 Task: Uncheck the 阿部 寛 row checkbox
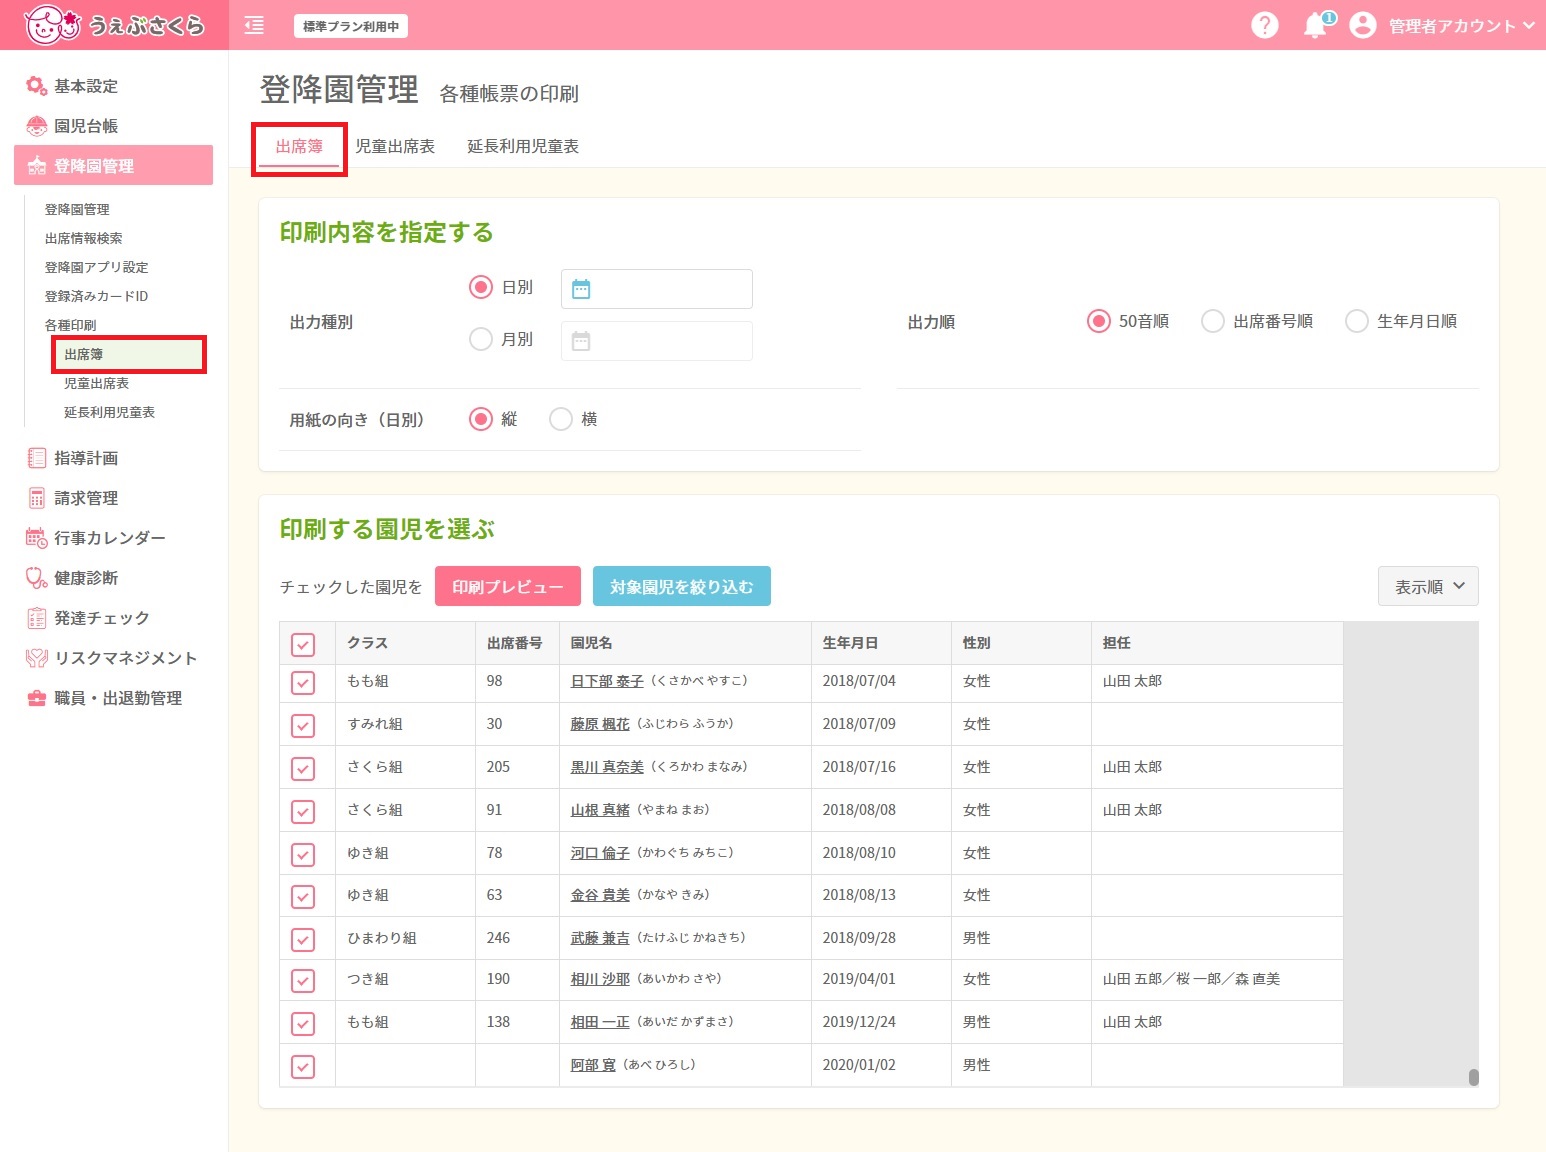point(303,1067)
